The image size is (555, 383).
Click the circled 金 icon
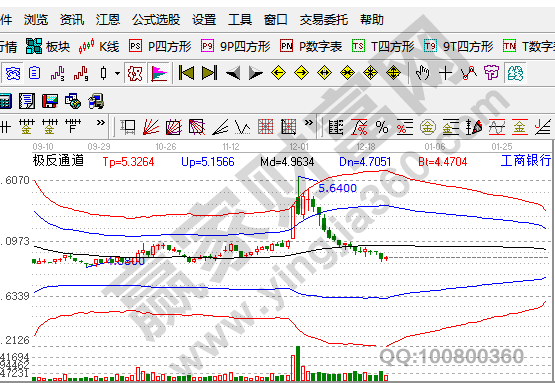pos(428,127)
